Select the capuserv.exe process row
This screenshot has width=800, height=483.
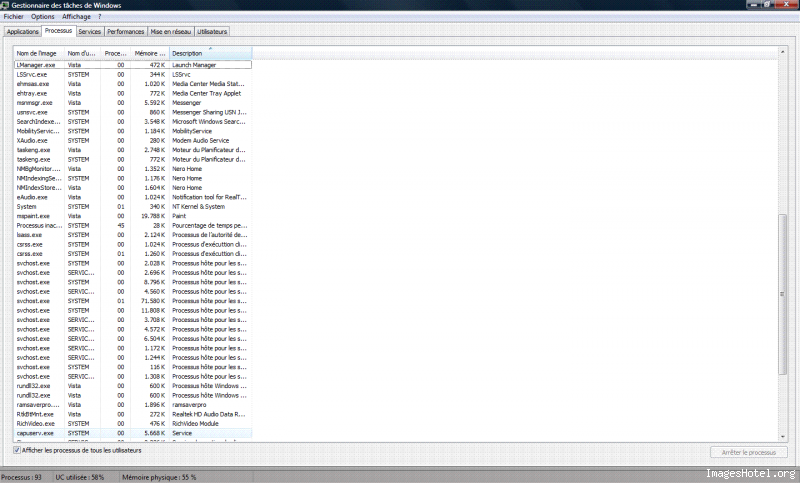[34, 433]
